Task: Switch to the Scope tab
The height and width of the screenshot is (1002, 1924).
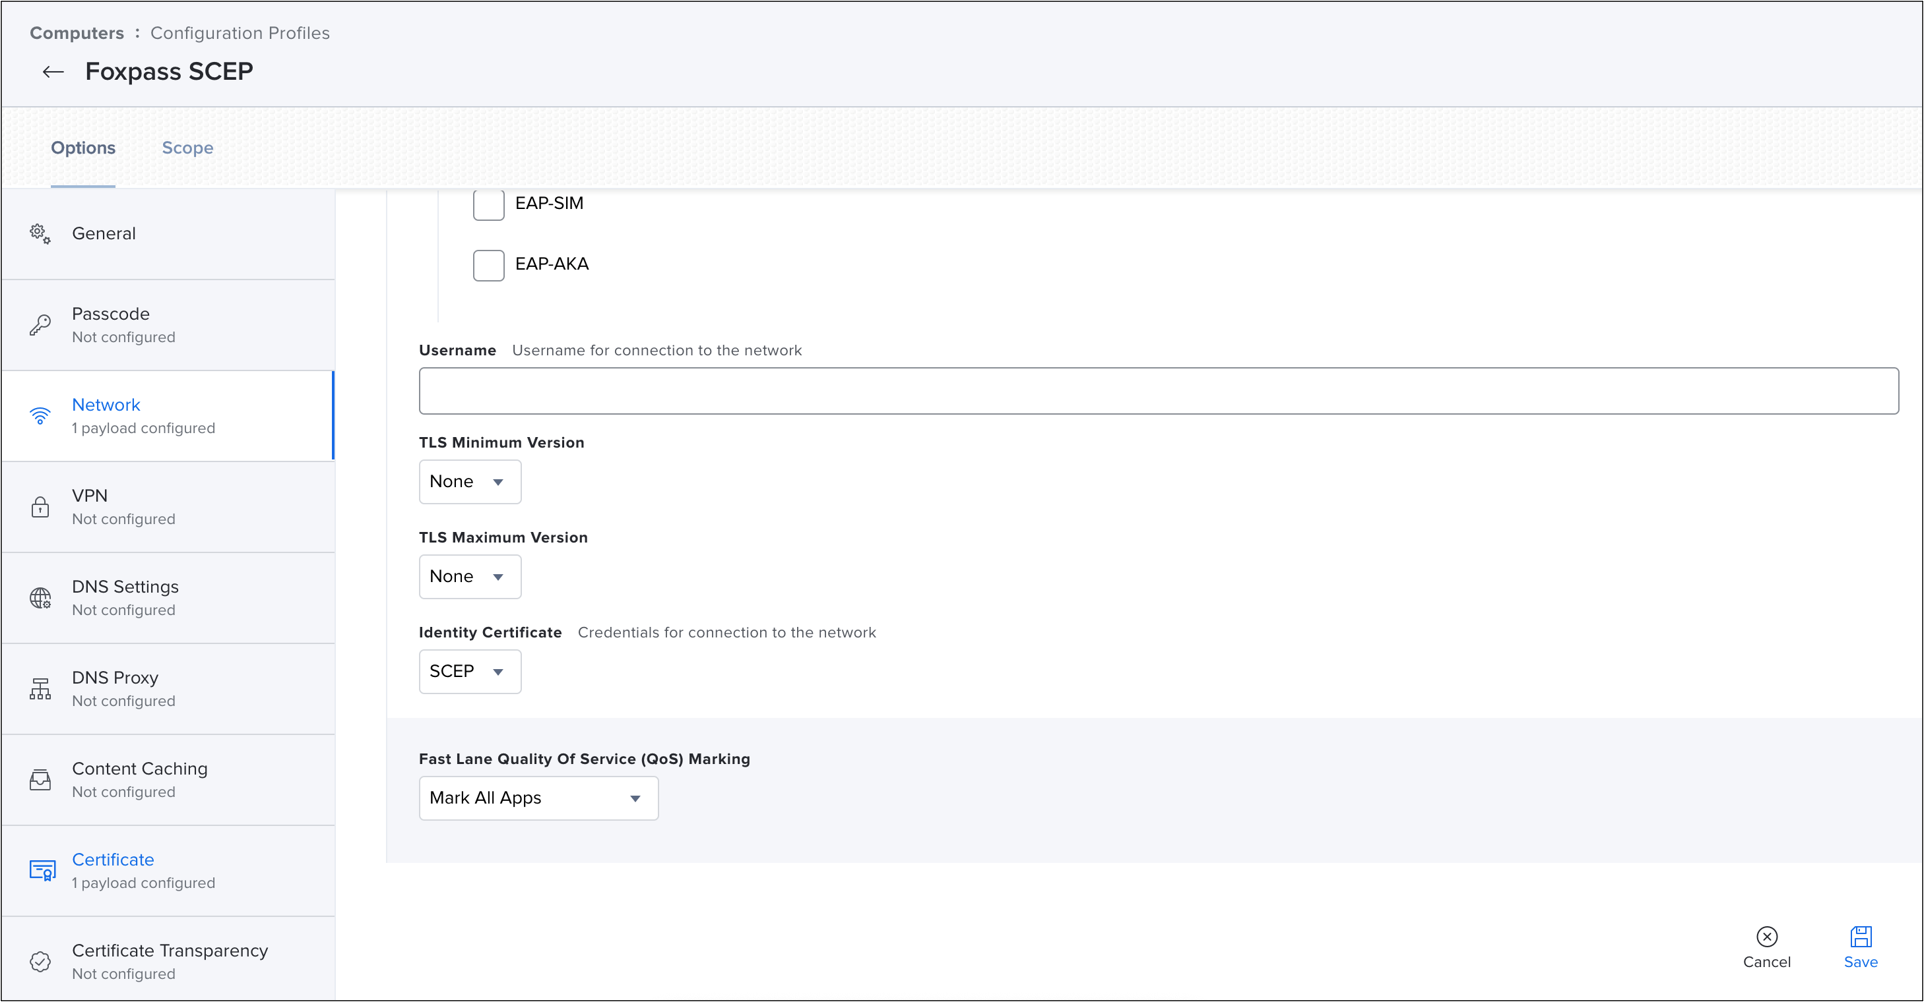Action: click(x=188, y=148)
